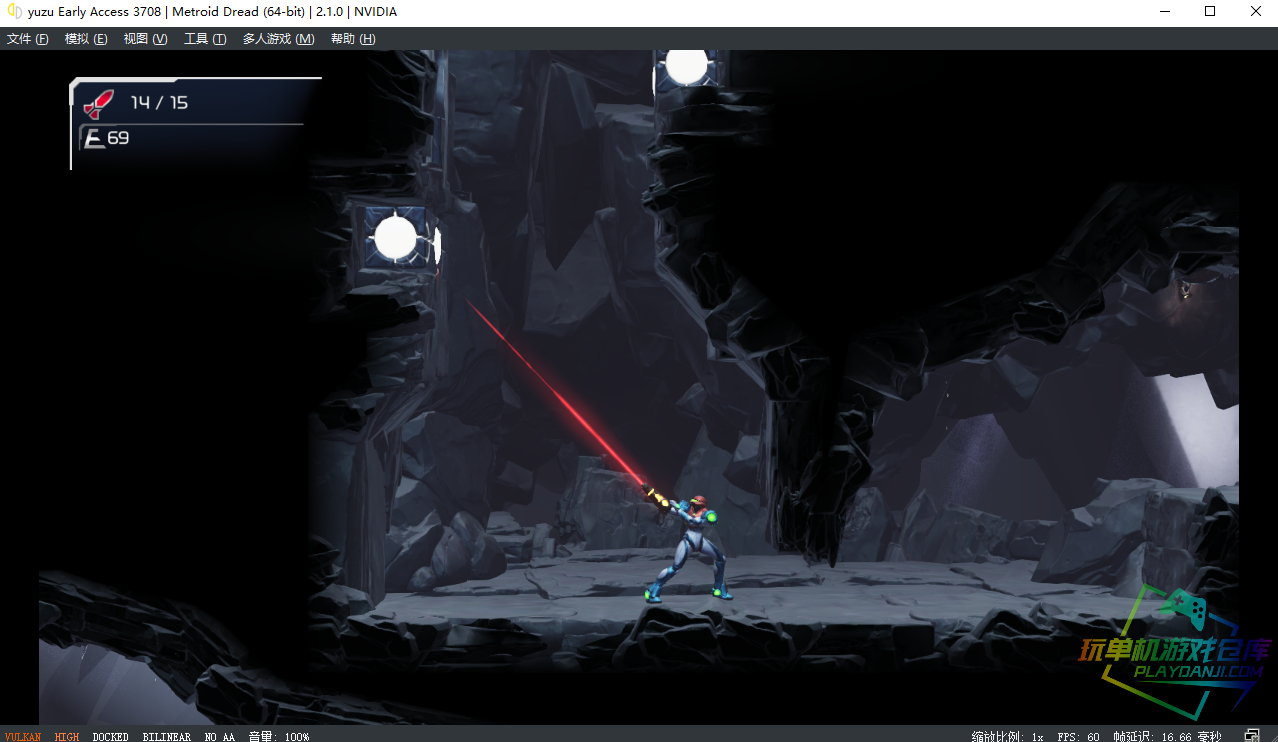Change the NO AA anti-aliasing option
Viewport: 1278px width, 742px height.
click(x=219, y=737)
